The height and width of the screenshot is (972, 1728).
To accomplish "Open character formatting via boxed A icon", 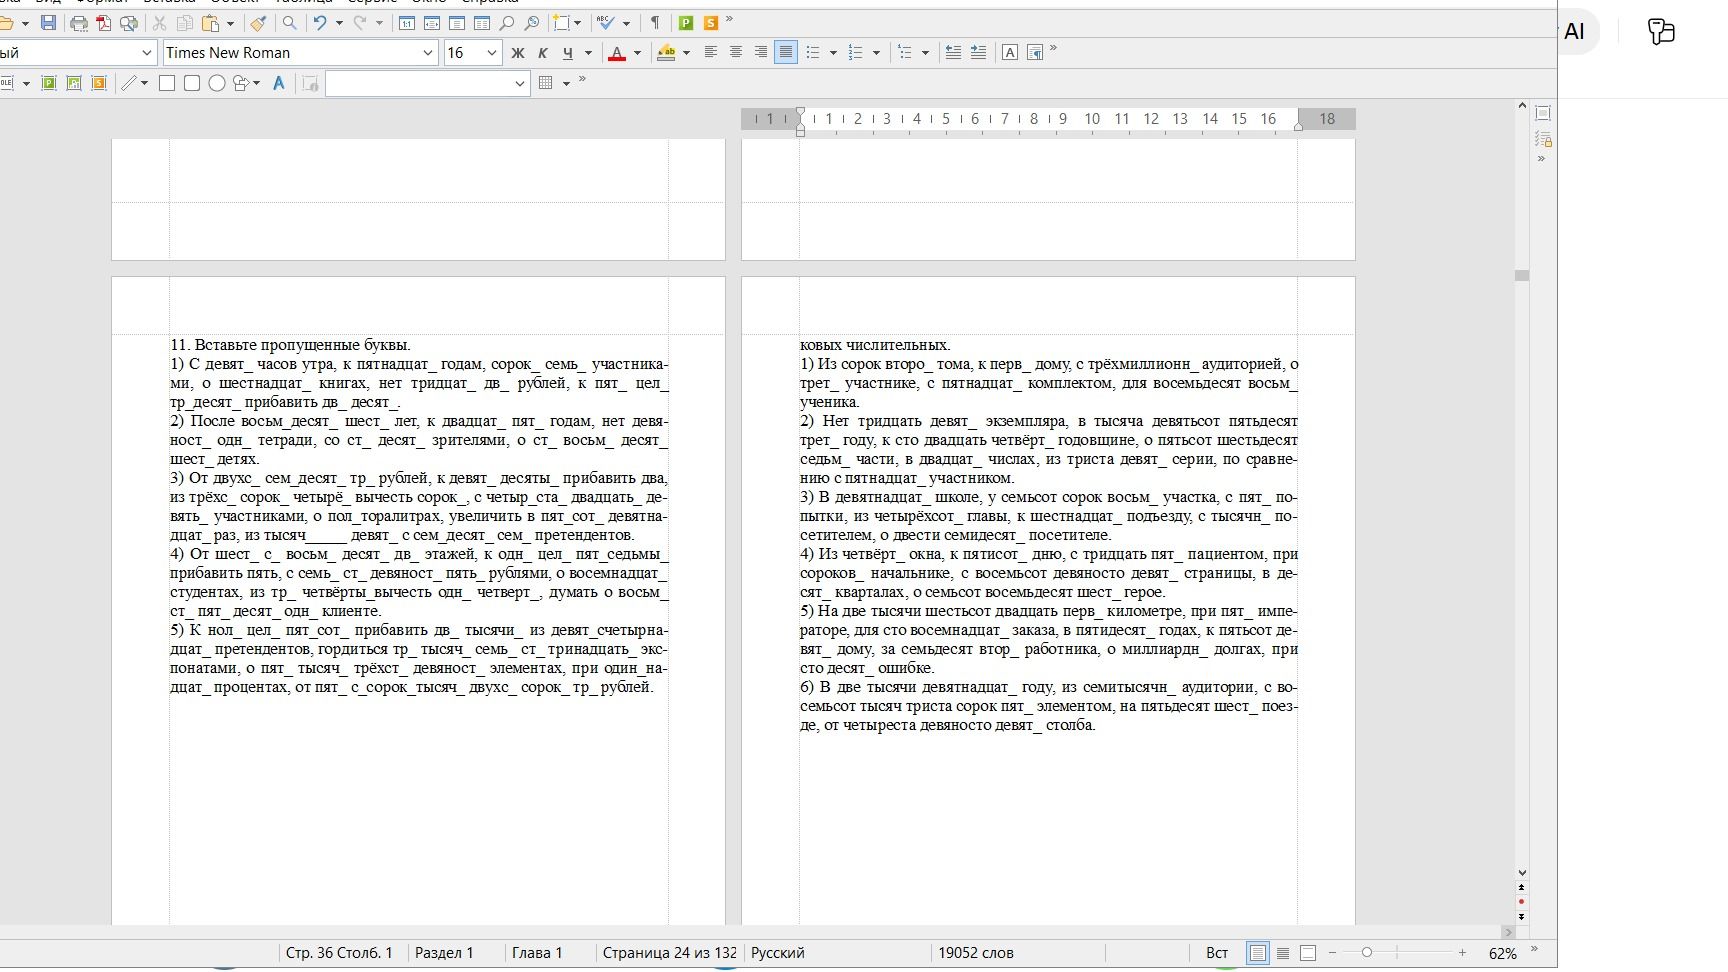I will pos(1010,52).
